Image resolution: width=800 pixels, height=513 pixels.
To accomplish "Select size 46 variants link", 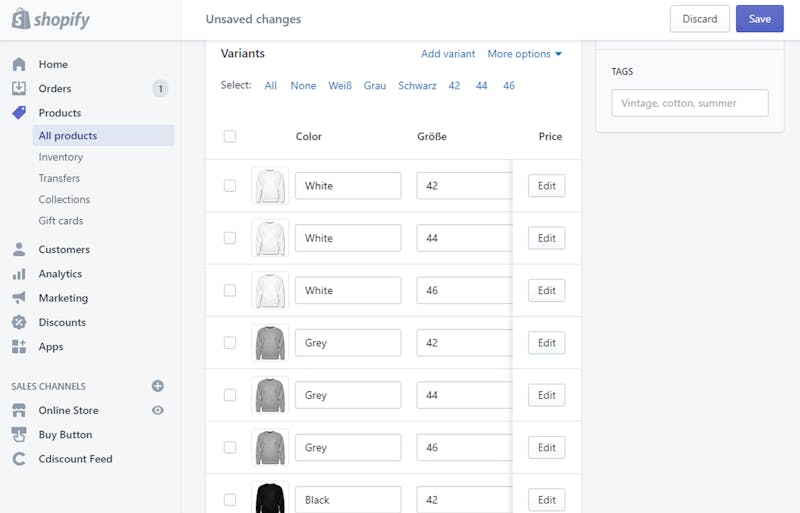I will pos(509,86).
